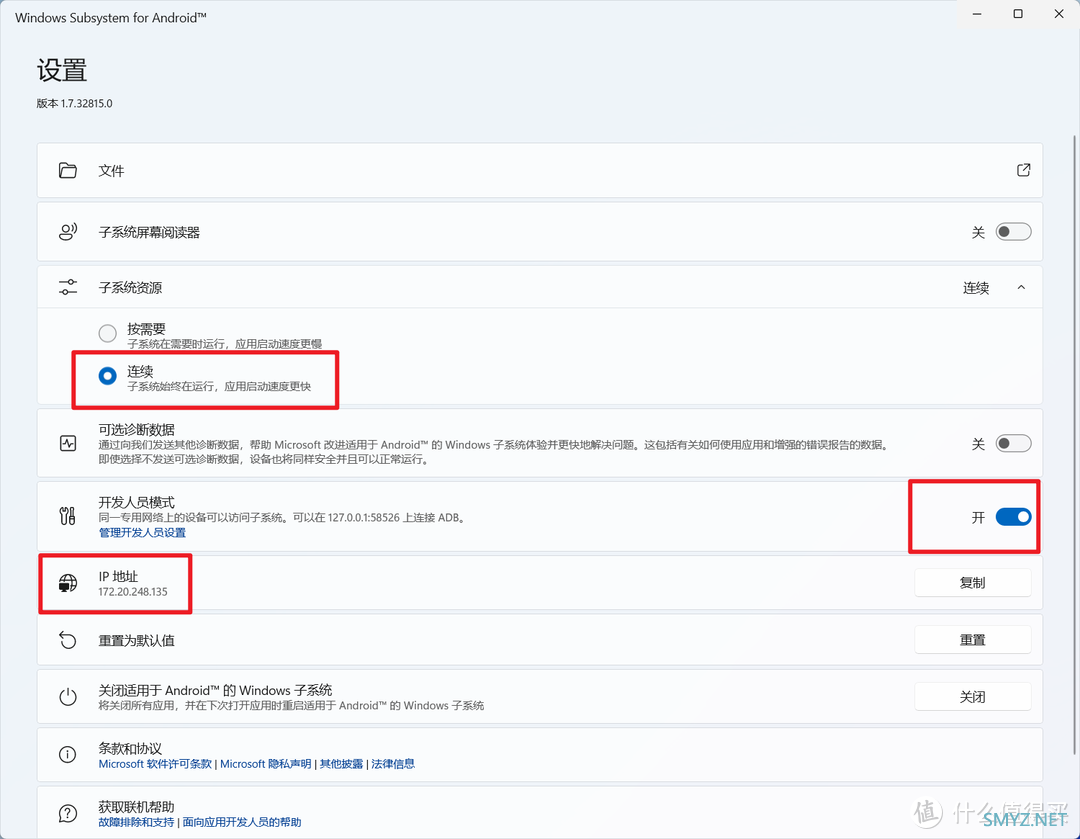1080x839 pixels.
Task: Click the 关闭 button to shut subsystem
Action: coord(973,697)
